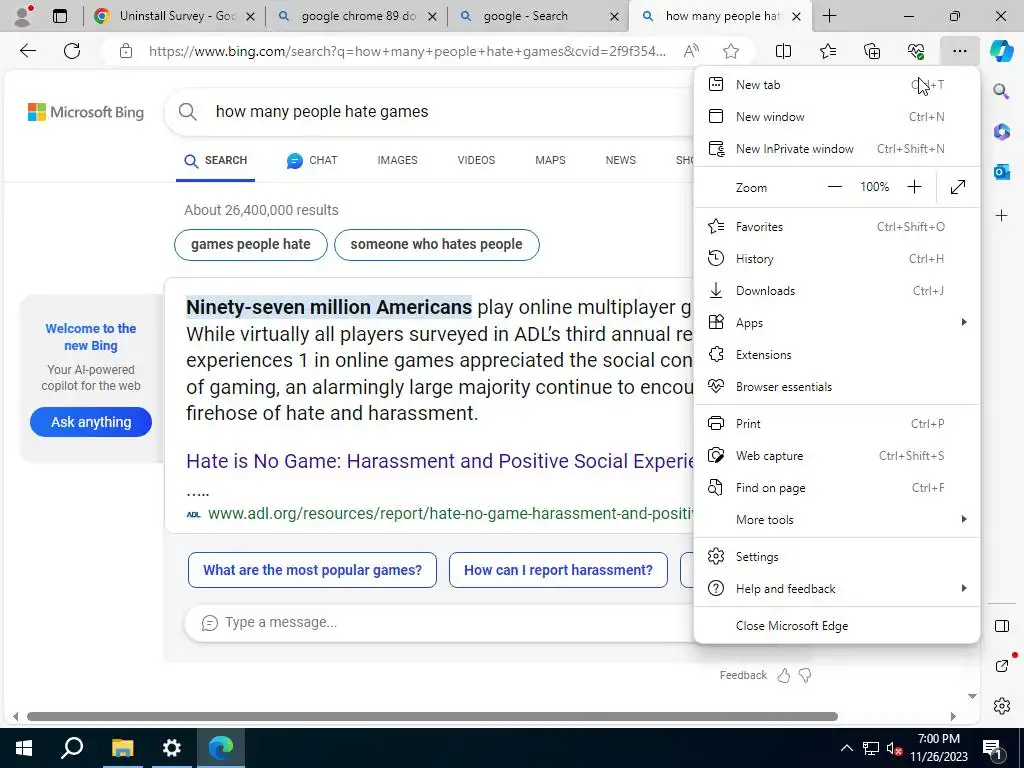Click 'games people hate' suggestion chip
Image resolution: width=1024 pixels, height=768 pixels.
[251, 245]
